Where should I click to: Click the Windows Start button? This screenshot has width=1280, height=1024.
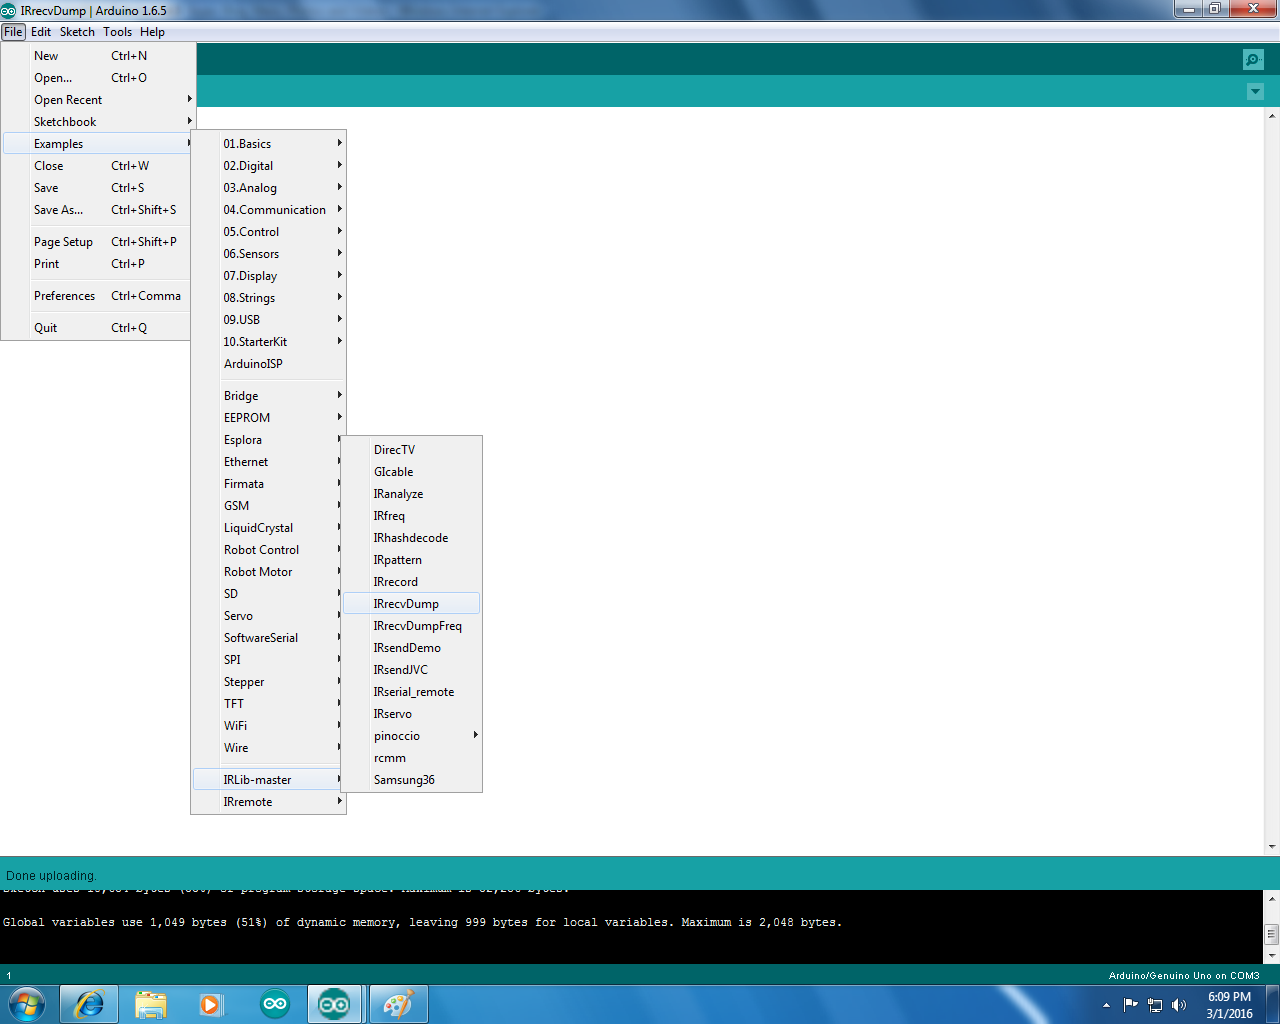pos(26,1004)
